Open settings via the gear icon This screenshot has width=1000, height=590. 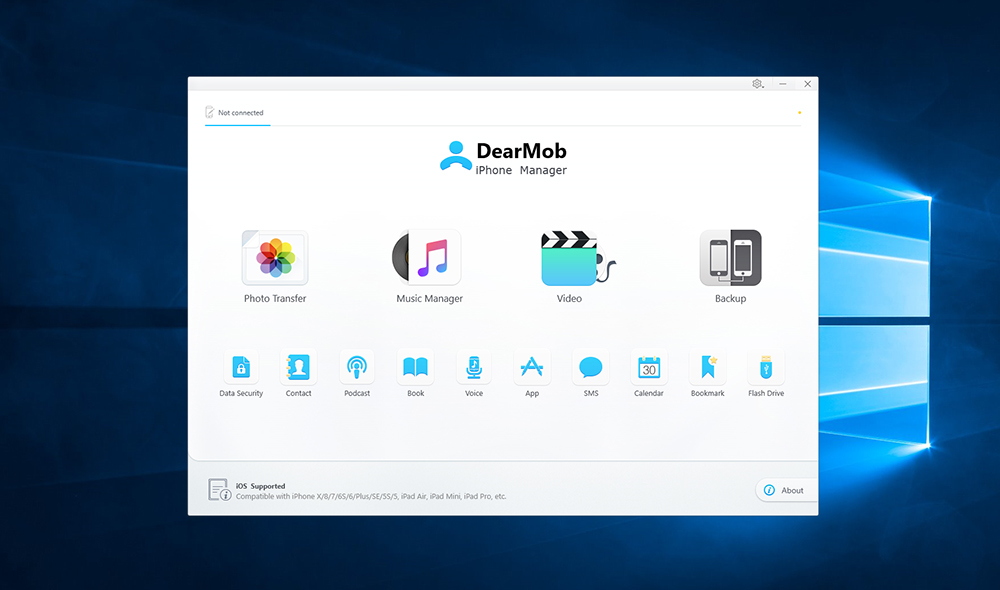click(x=758, y=84)
